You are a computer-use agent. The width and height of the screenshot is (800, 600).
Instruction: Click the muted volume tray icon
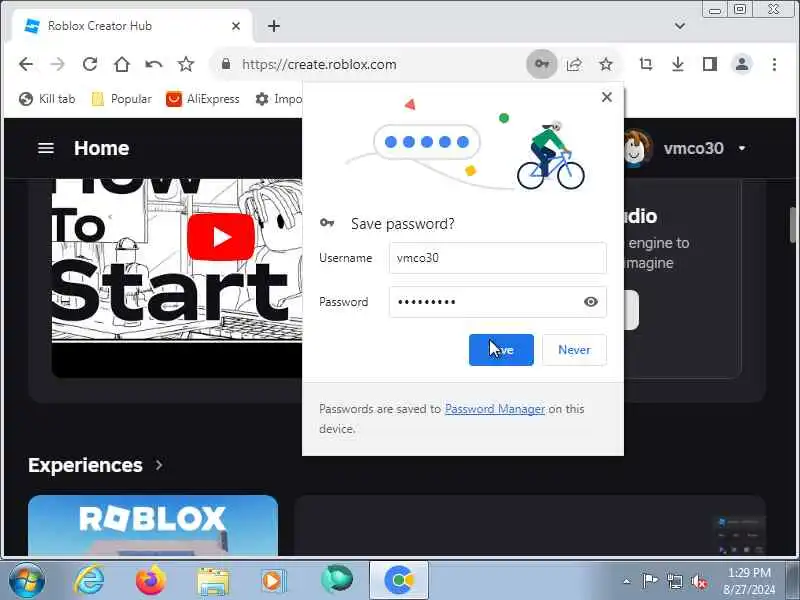pos(698,581)
